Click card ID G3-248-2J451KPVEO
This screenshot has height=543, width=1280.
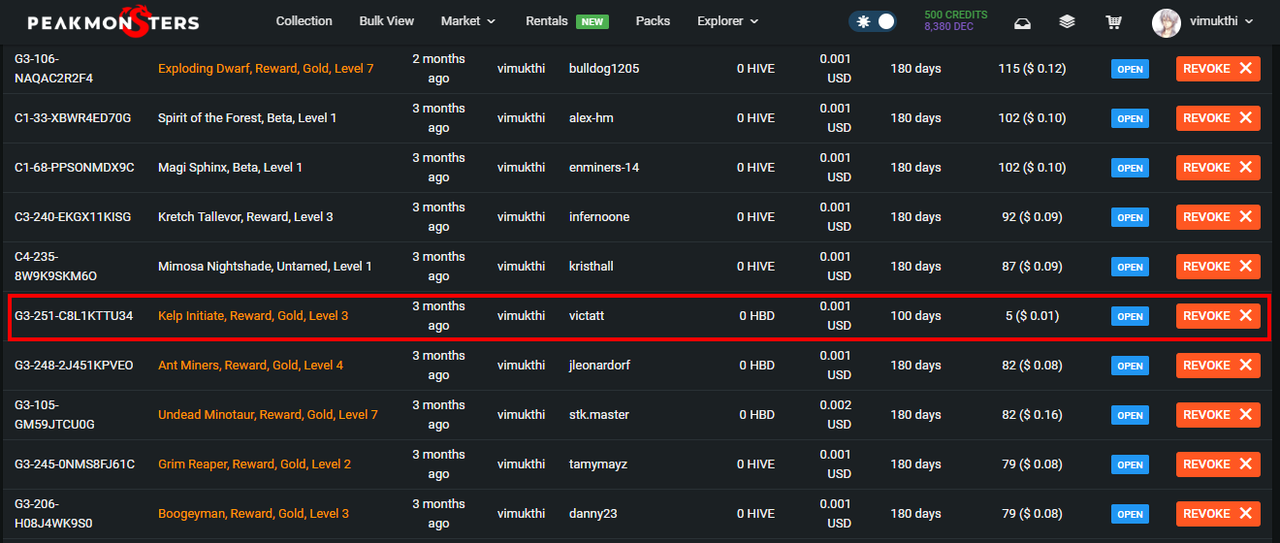pyautogui.click(x=74, y=366)
